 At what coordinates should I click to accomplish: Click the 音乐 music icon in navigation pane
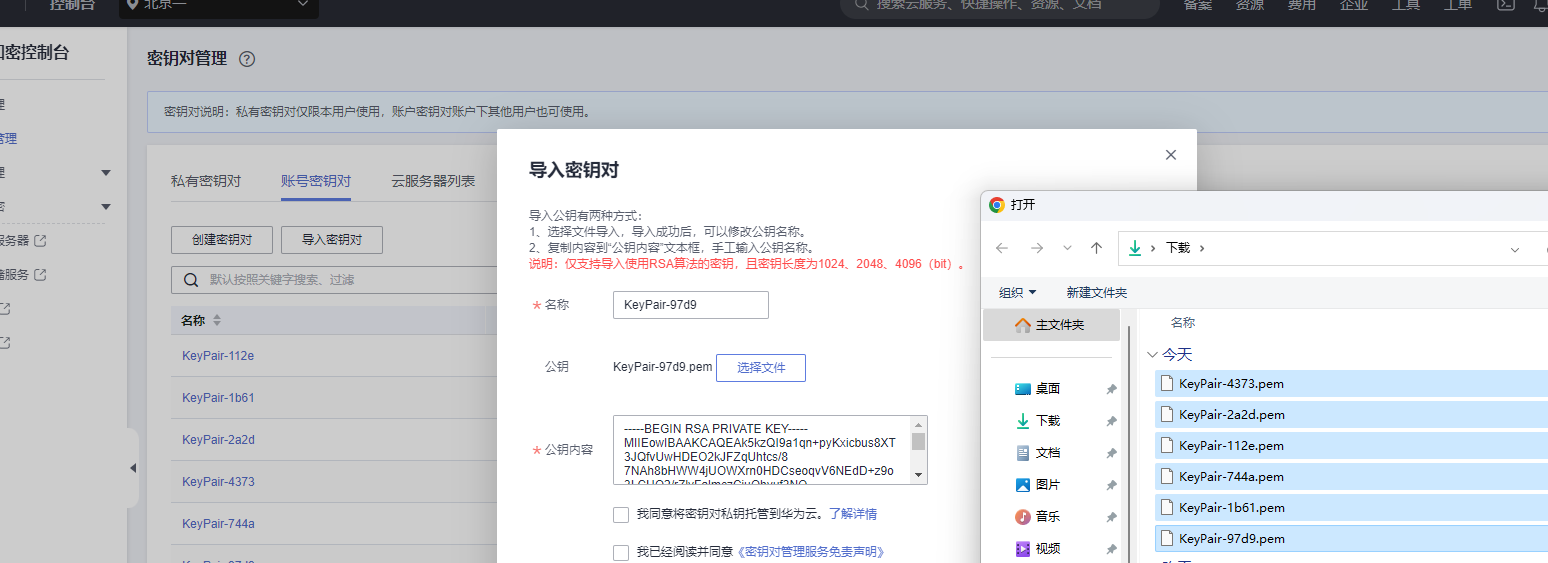[1023, 517]
